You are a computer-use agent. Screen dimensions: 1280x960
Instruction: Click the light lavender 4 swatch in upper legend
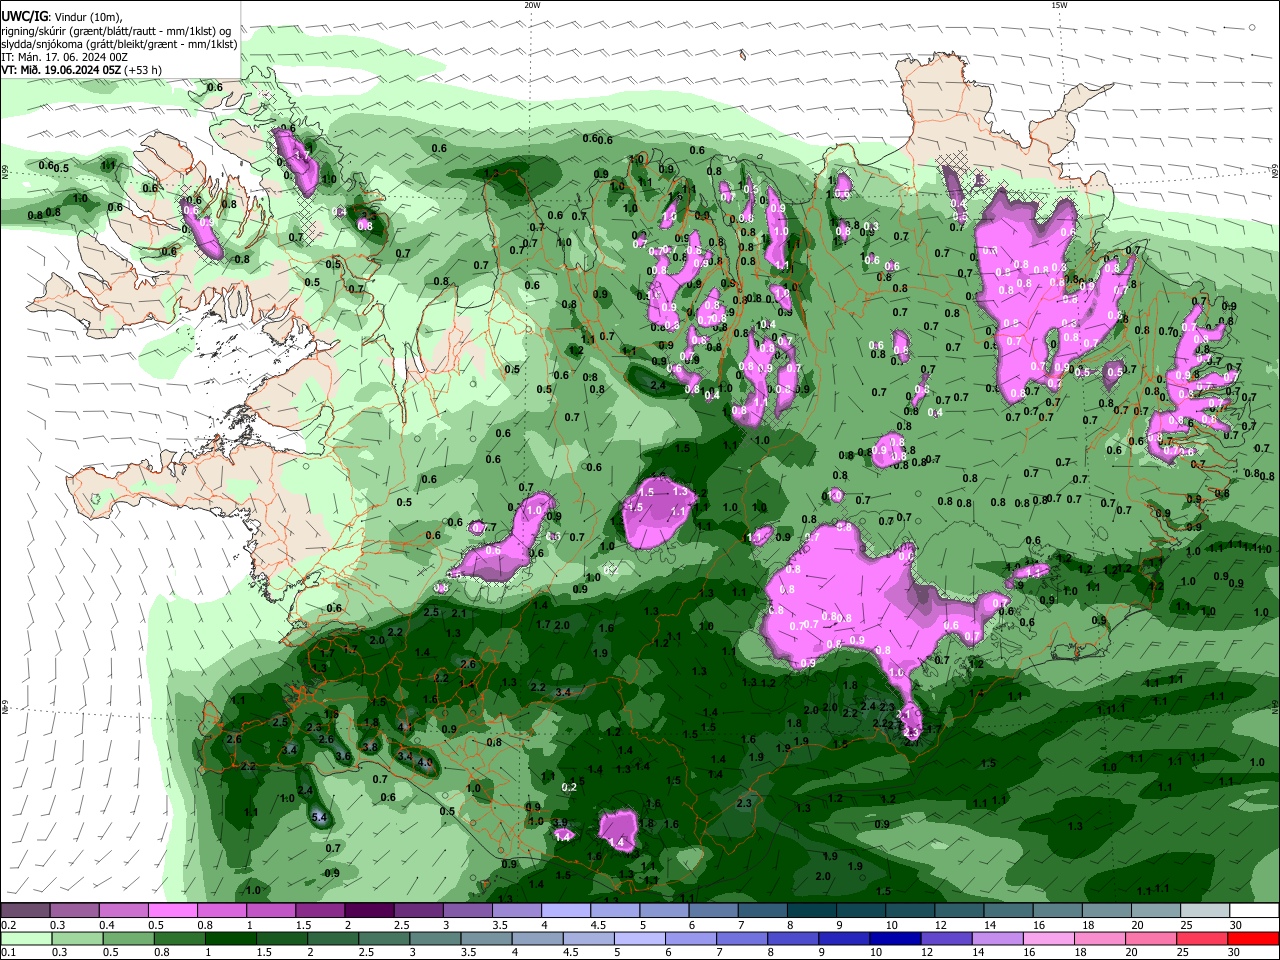click(x=566, y=911)
